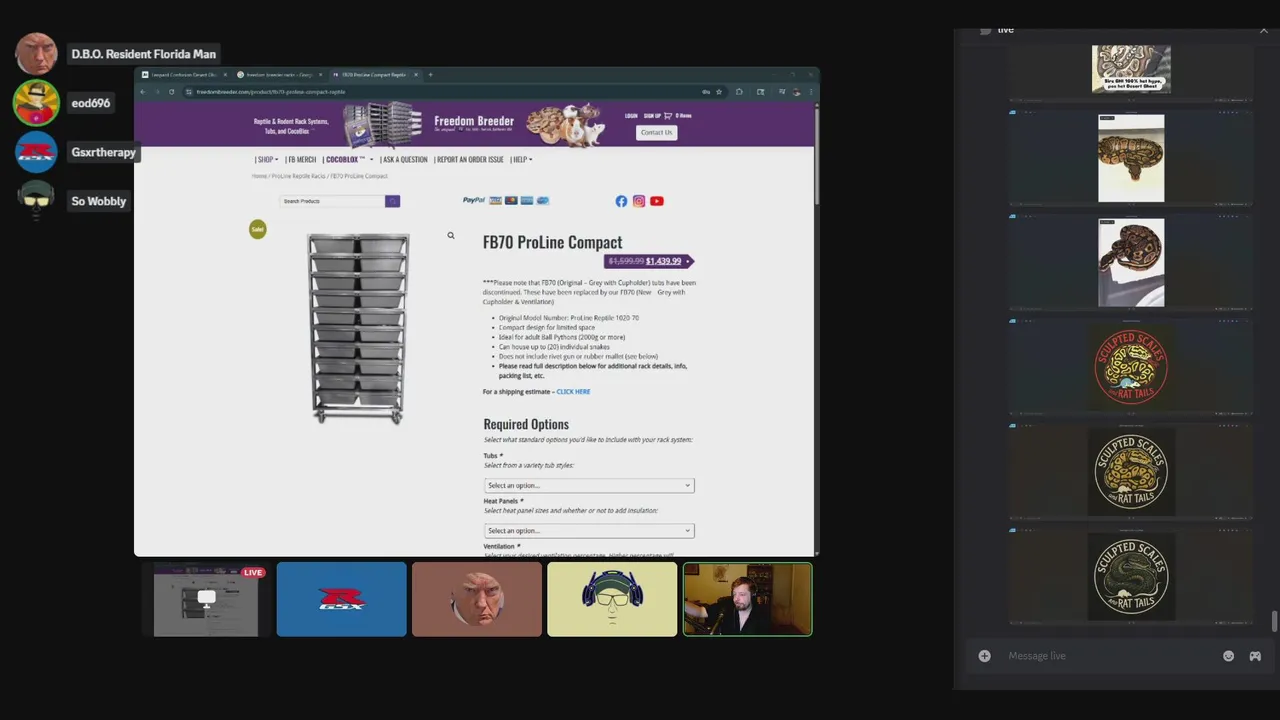Select the LIVE screen share tile
This screenshot has height=720, width=1280.
tap(206, 599)
